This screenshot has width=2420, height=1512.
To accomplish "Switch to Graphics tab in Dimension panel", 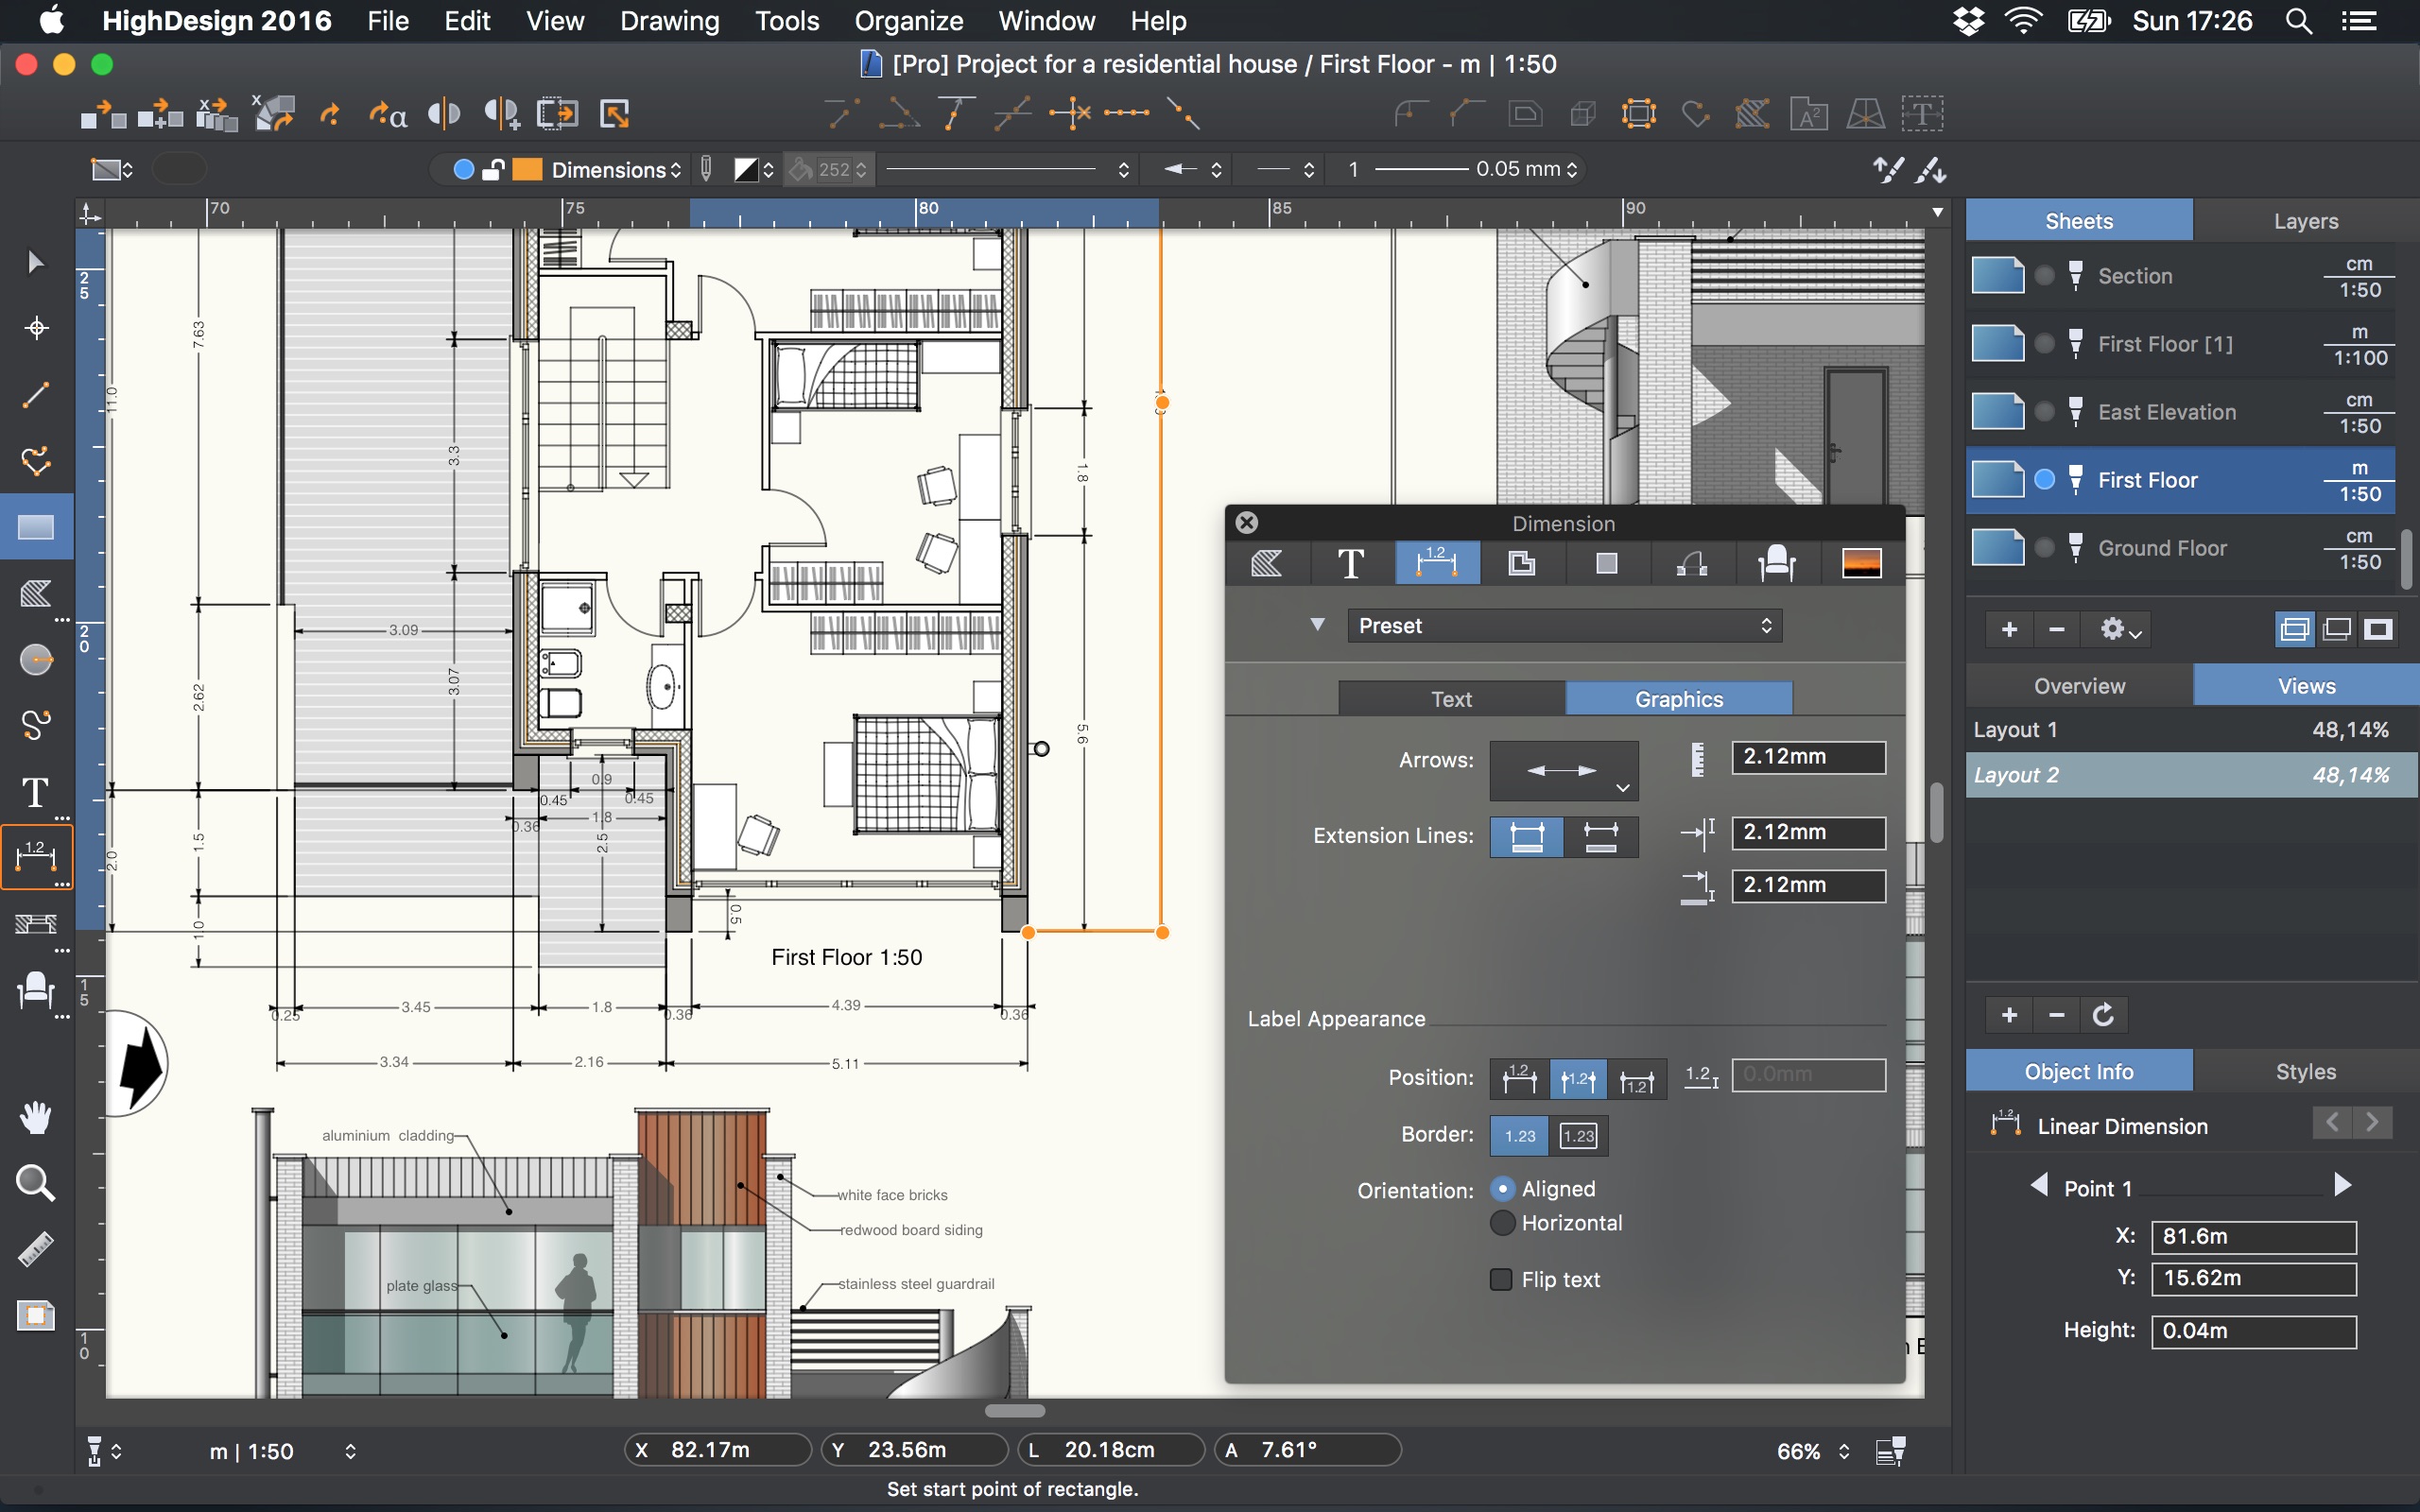I will pos(1676,700).
